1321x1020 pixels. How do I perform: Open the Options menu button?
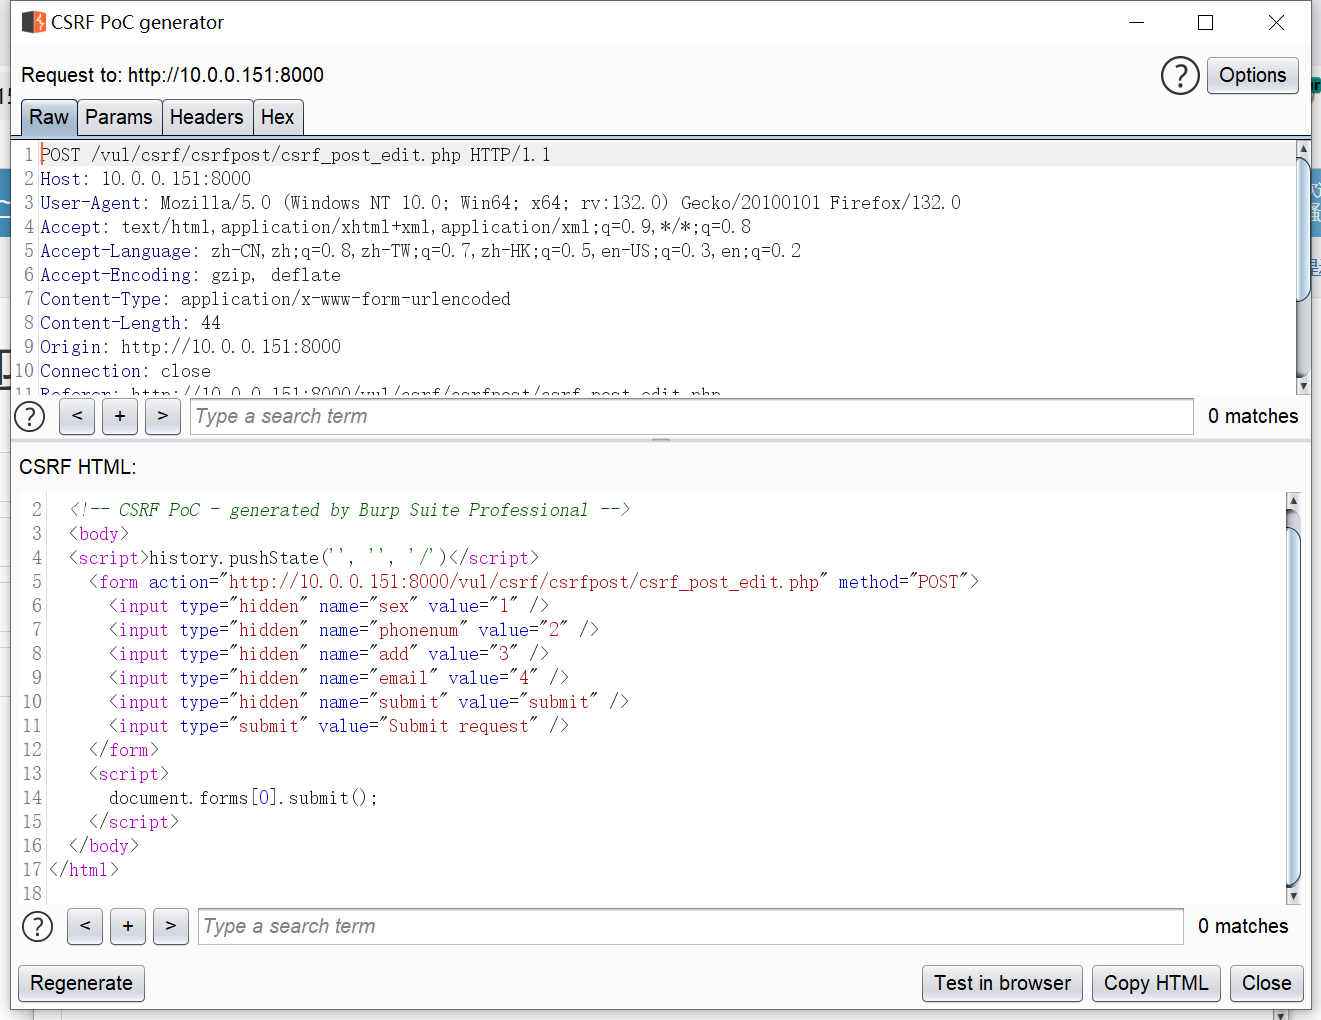click(1253, 75)
